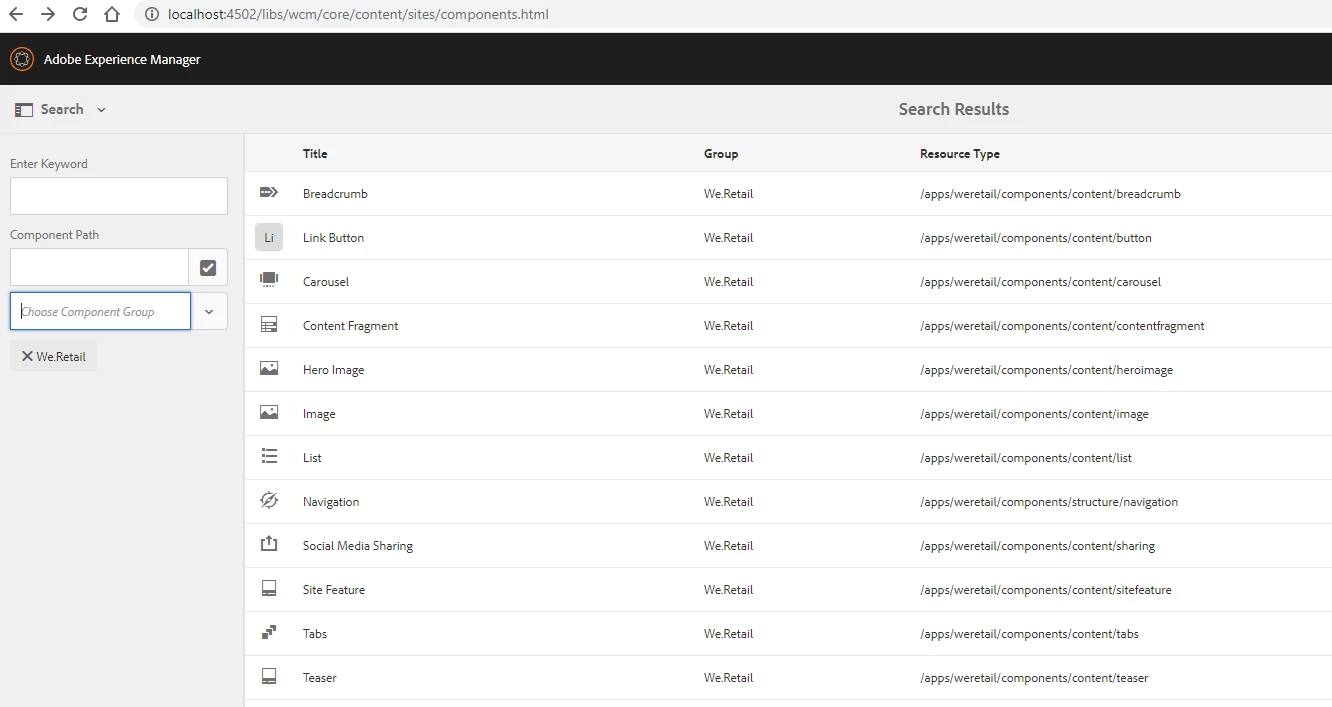This screenshot has height=707, width=1332.
Task: Click resource path /apps/weretail/components/content/breadcrumb
Action: point(1050,193)
